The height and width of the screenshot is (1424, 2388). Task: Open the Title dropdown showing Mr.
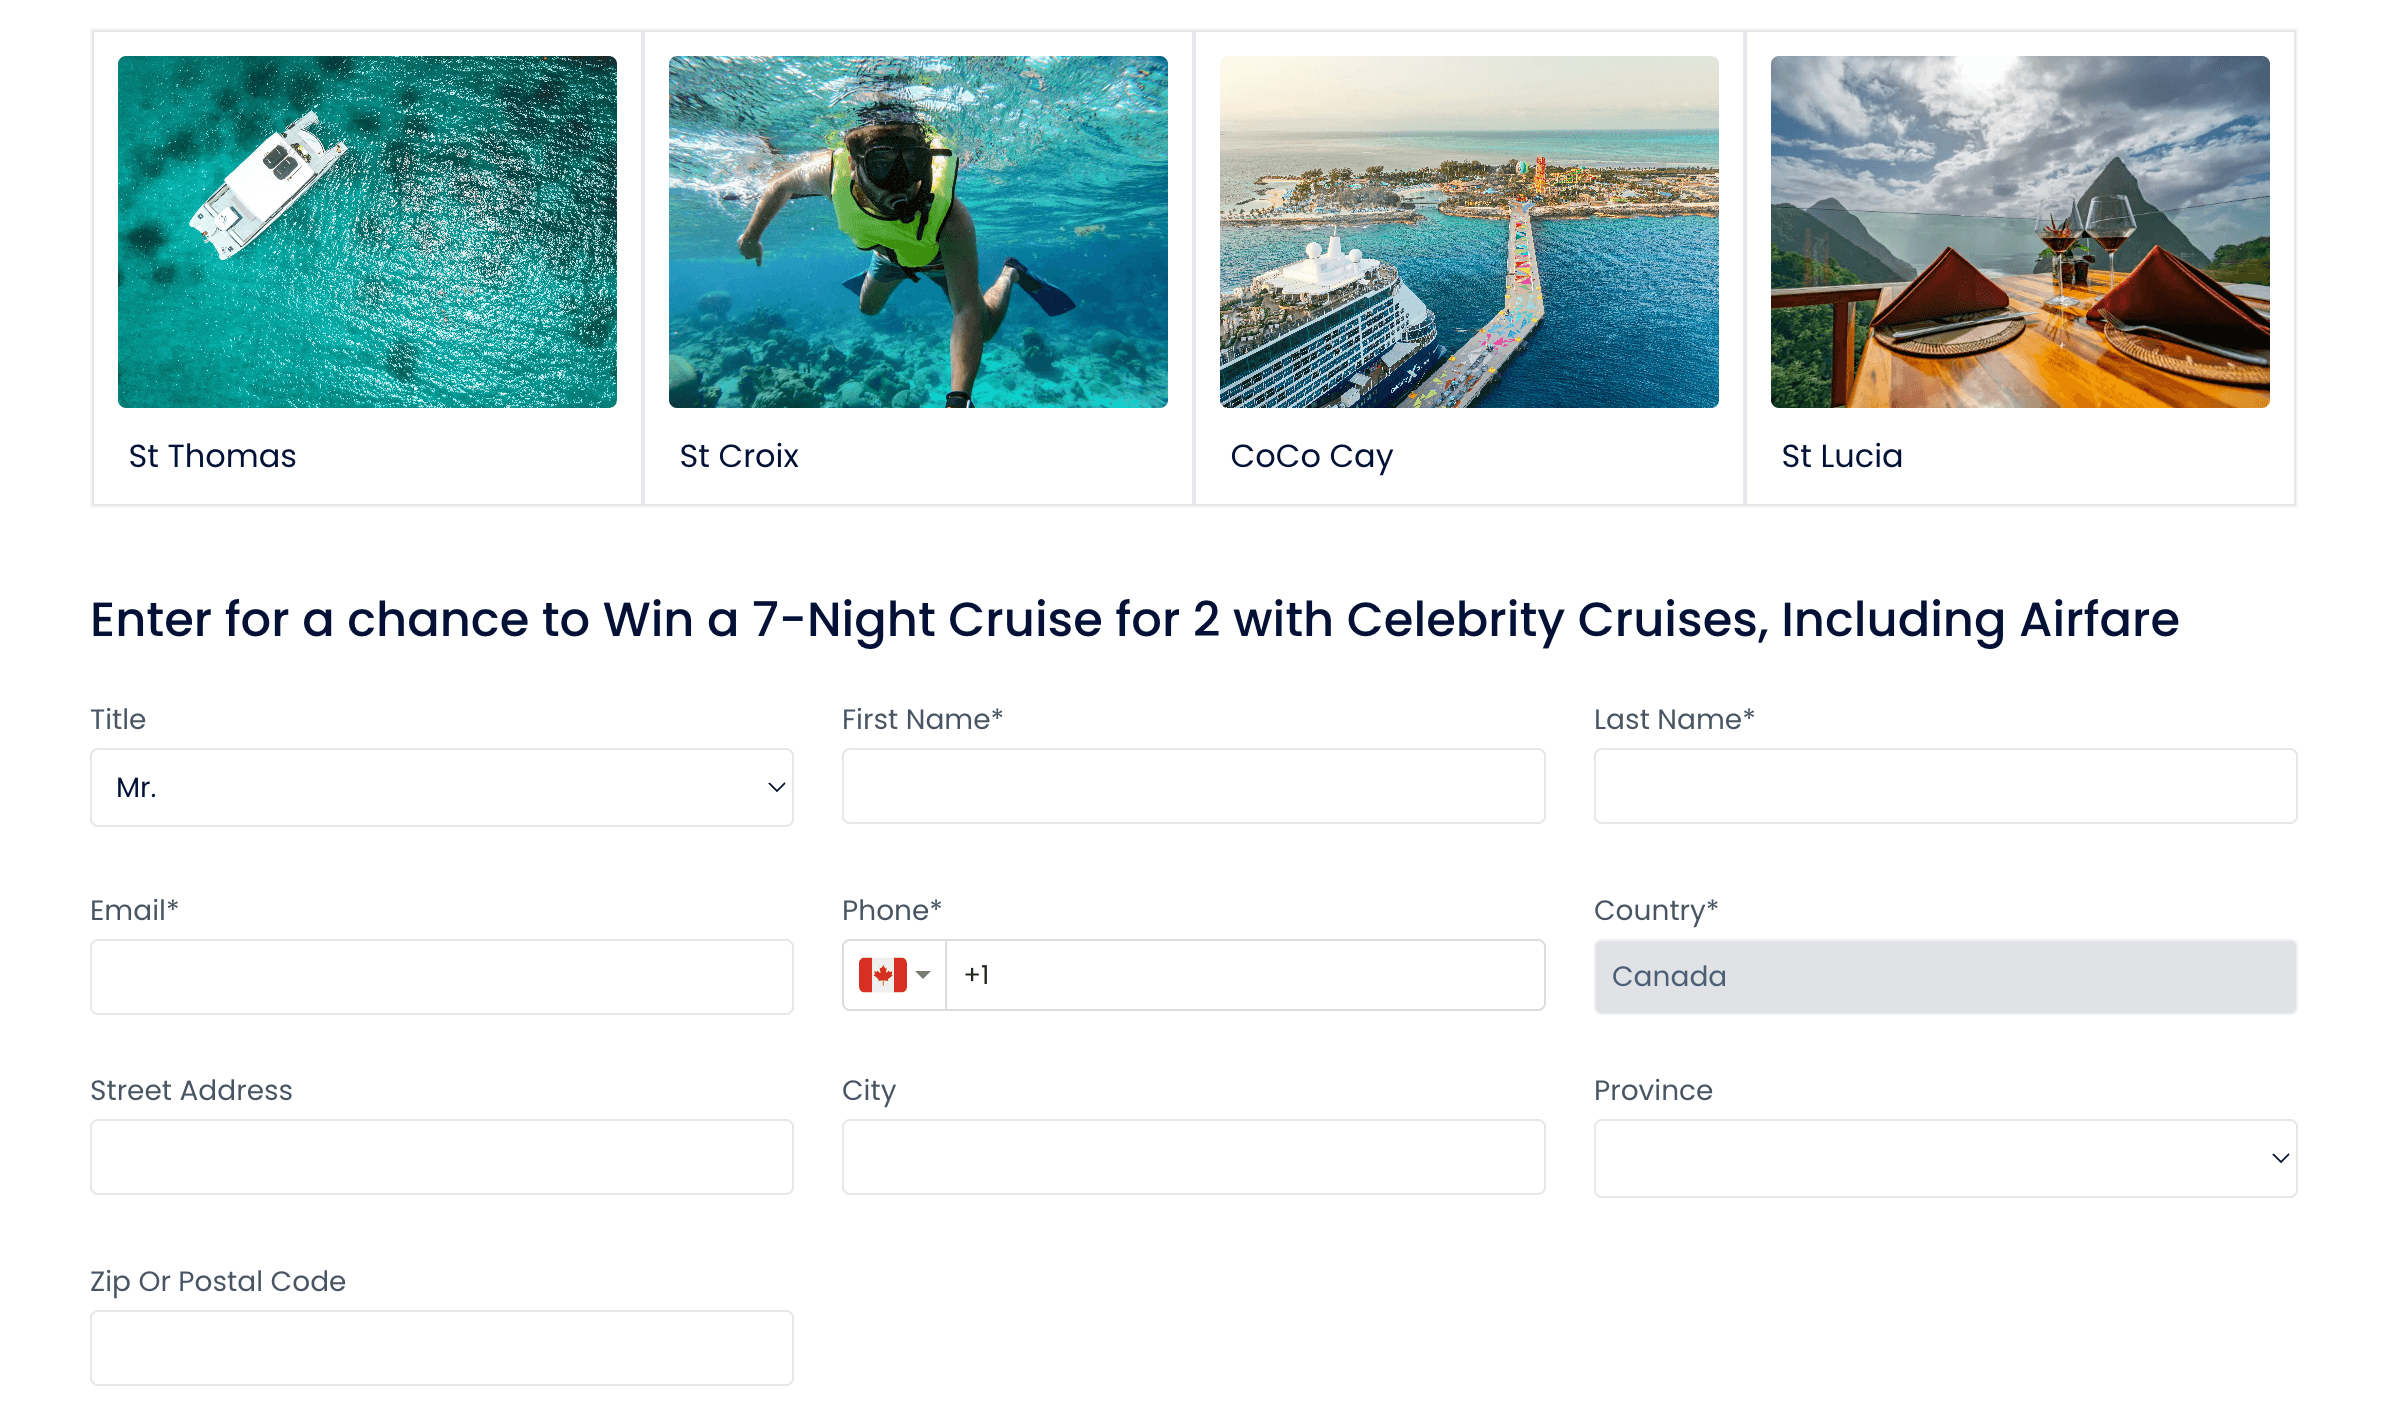point(441,787)
